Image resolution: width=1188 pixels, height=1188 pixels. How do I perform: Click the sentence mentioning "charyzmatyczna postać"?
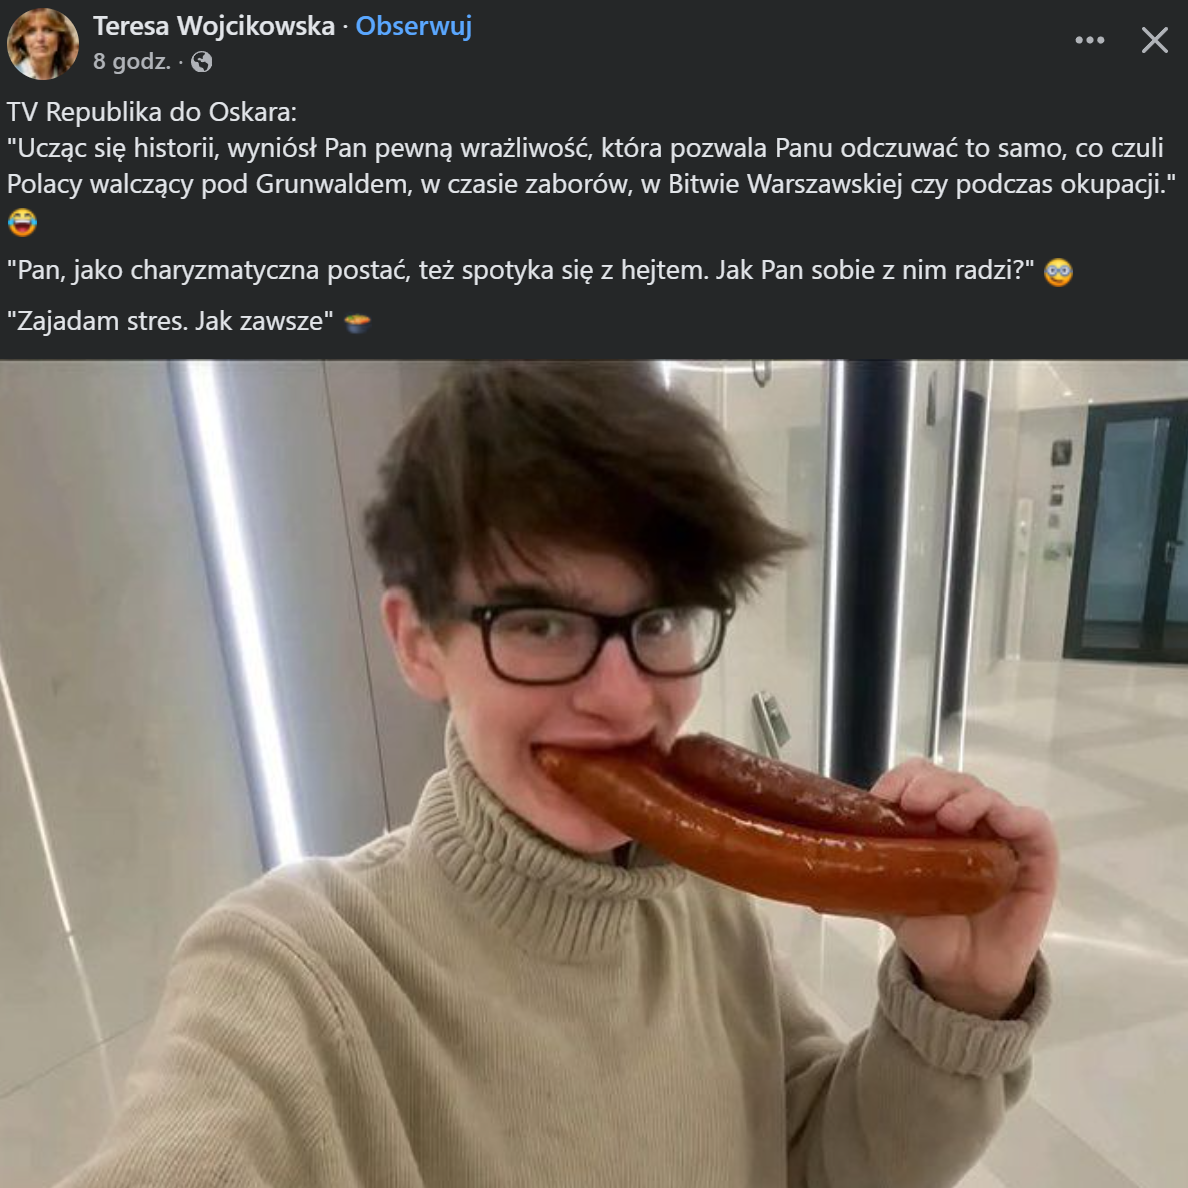[x=520, y=271]
